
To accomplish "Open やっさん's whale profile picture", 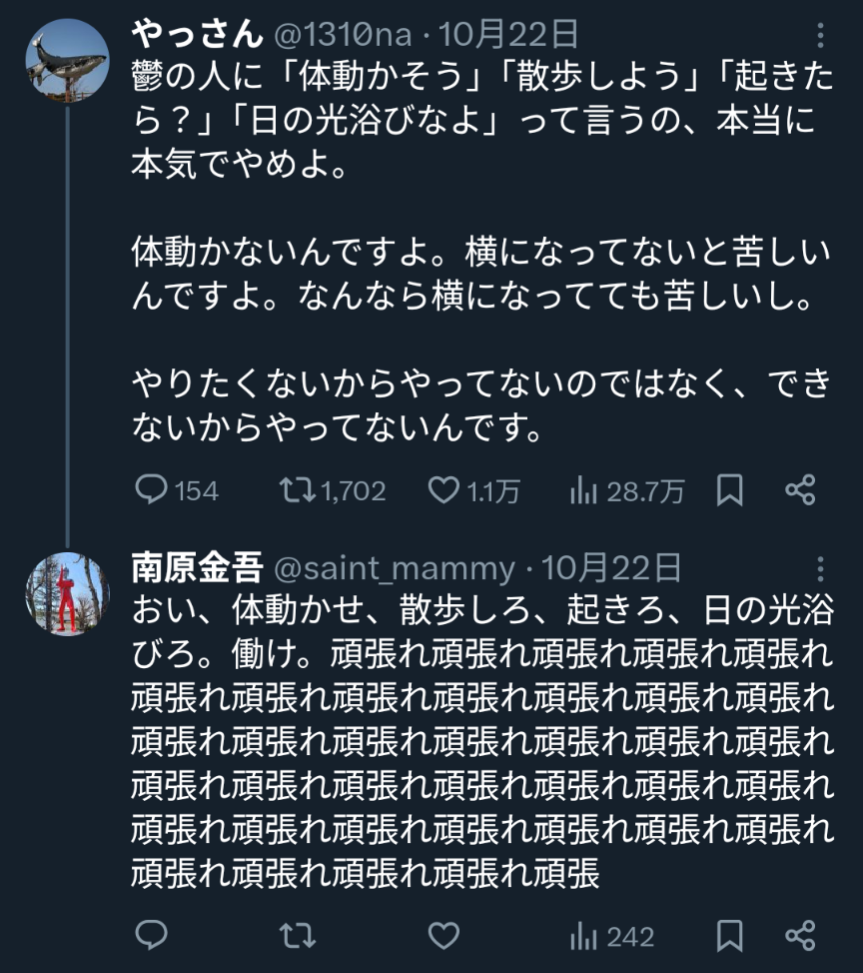I will coord(66,59).
